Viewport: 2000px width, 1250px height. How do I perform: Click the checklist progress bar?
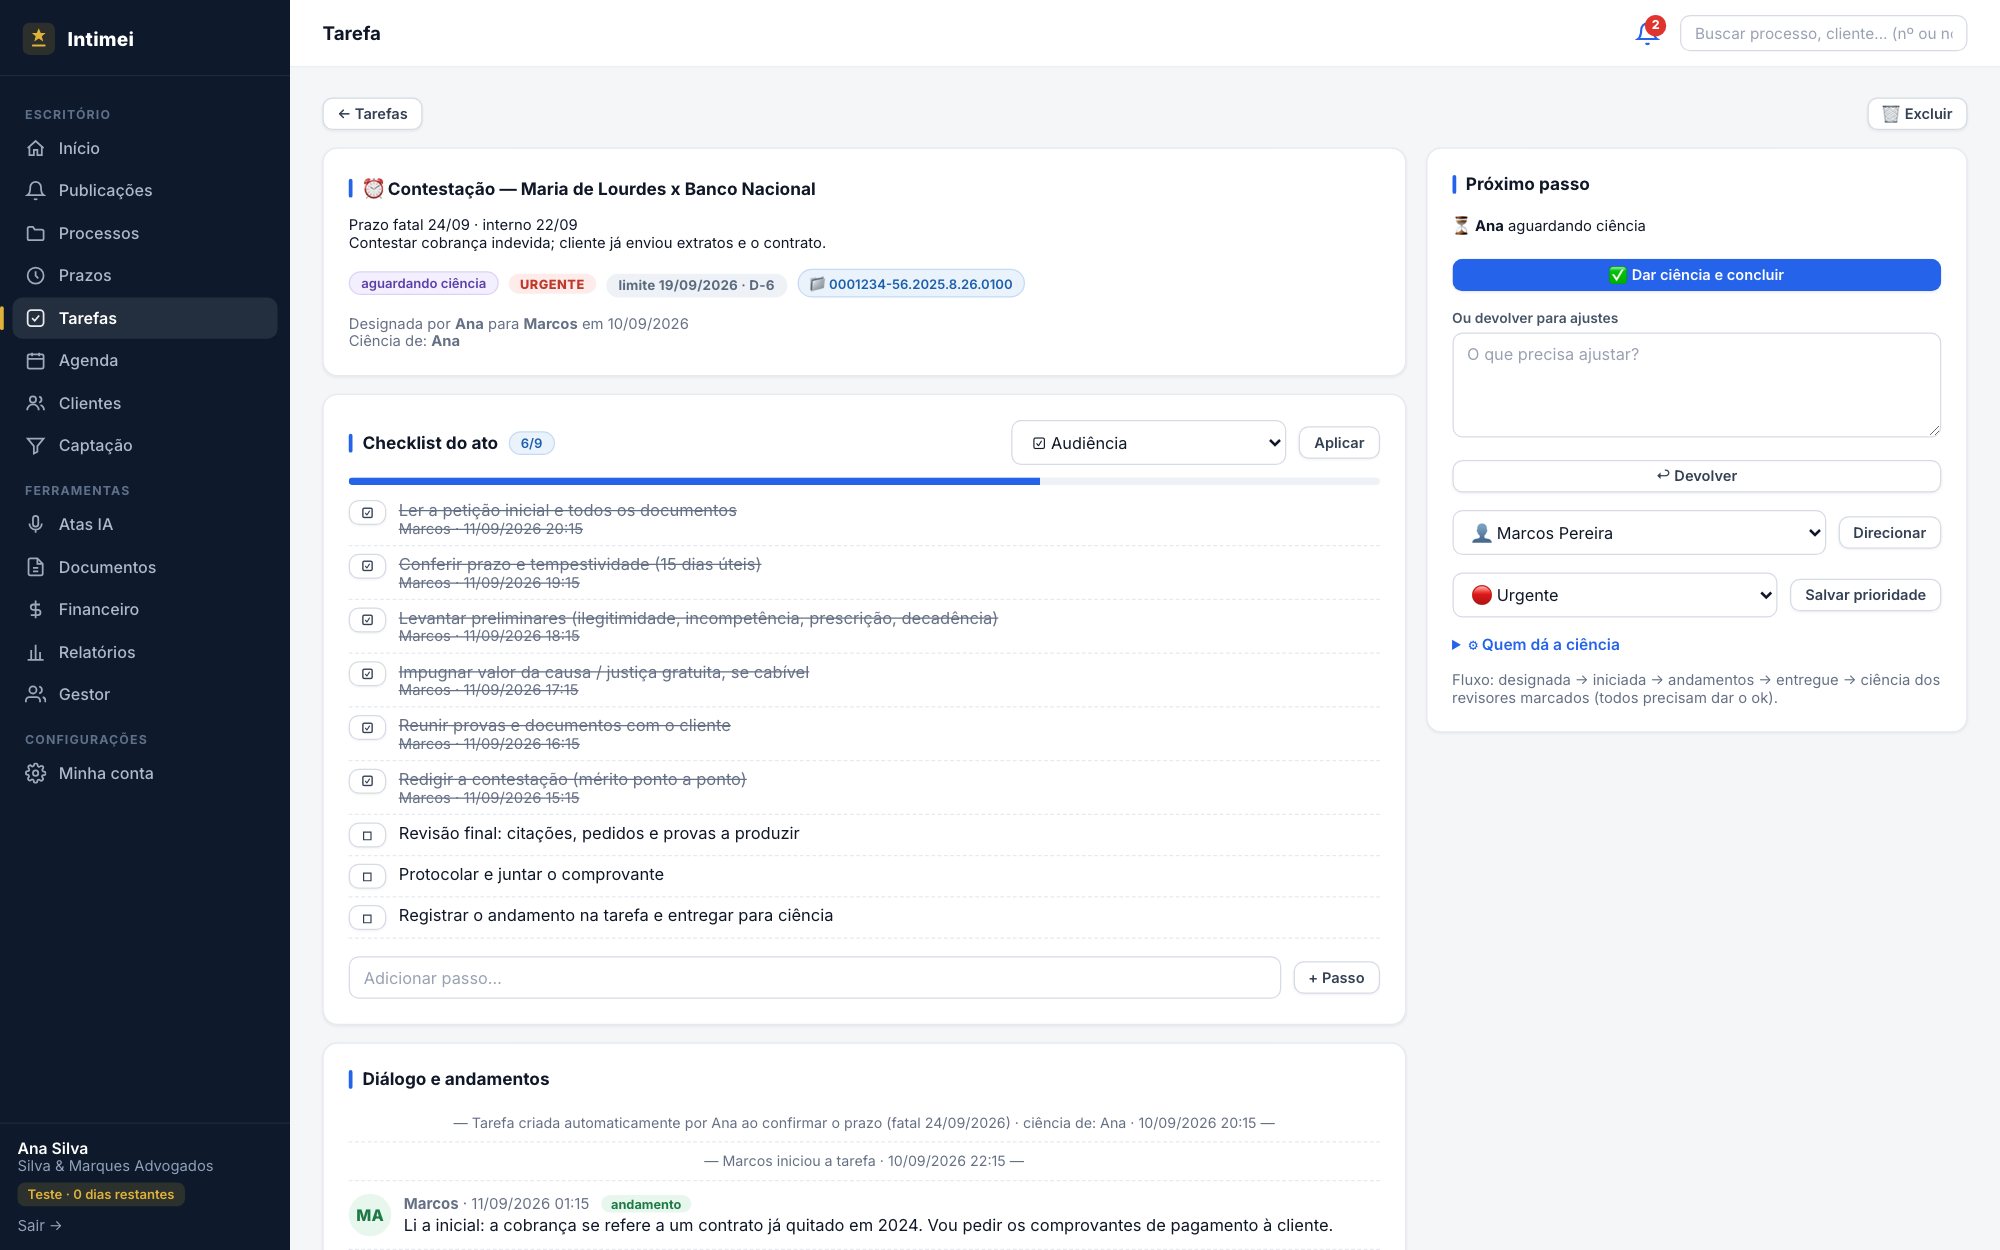[x=864, y=482]
